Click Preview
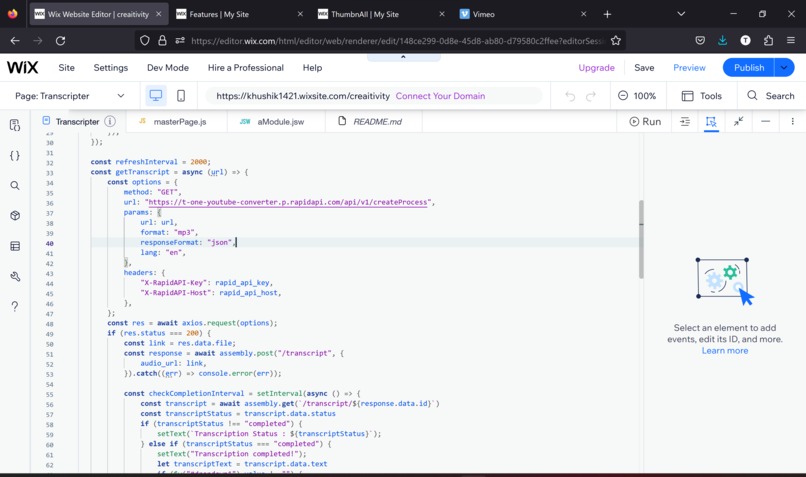The image size is (806, 477). click(689, 68)
